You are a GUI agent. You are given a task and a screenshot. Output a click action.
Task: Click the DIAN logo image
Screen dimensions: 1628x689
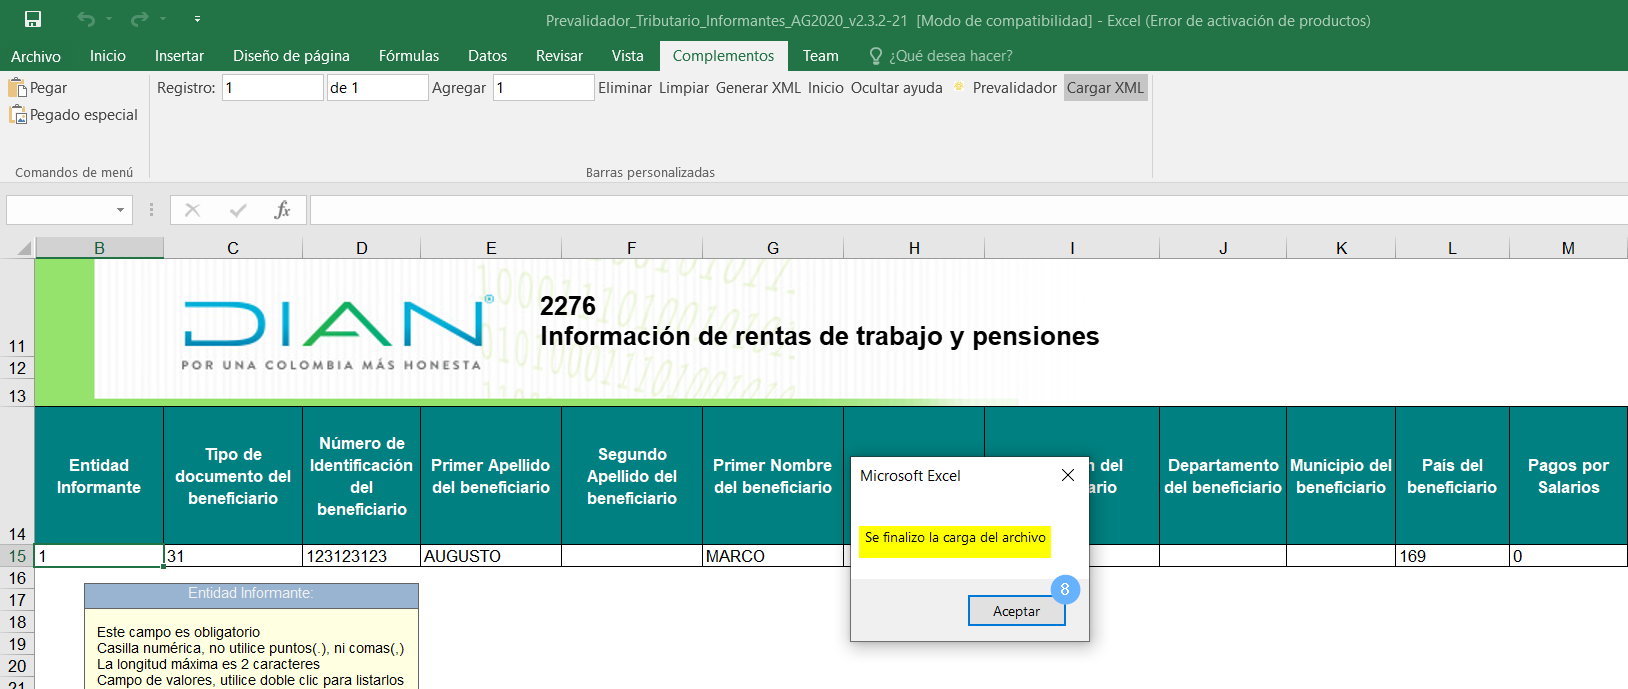pyautogui.click(x=338, y=334)
